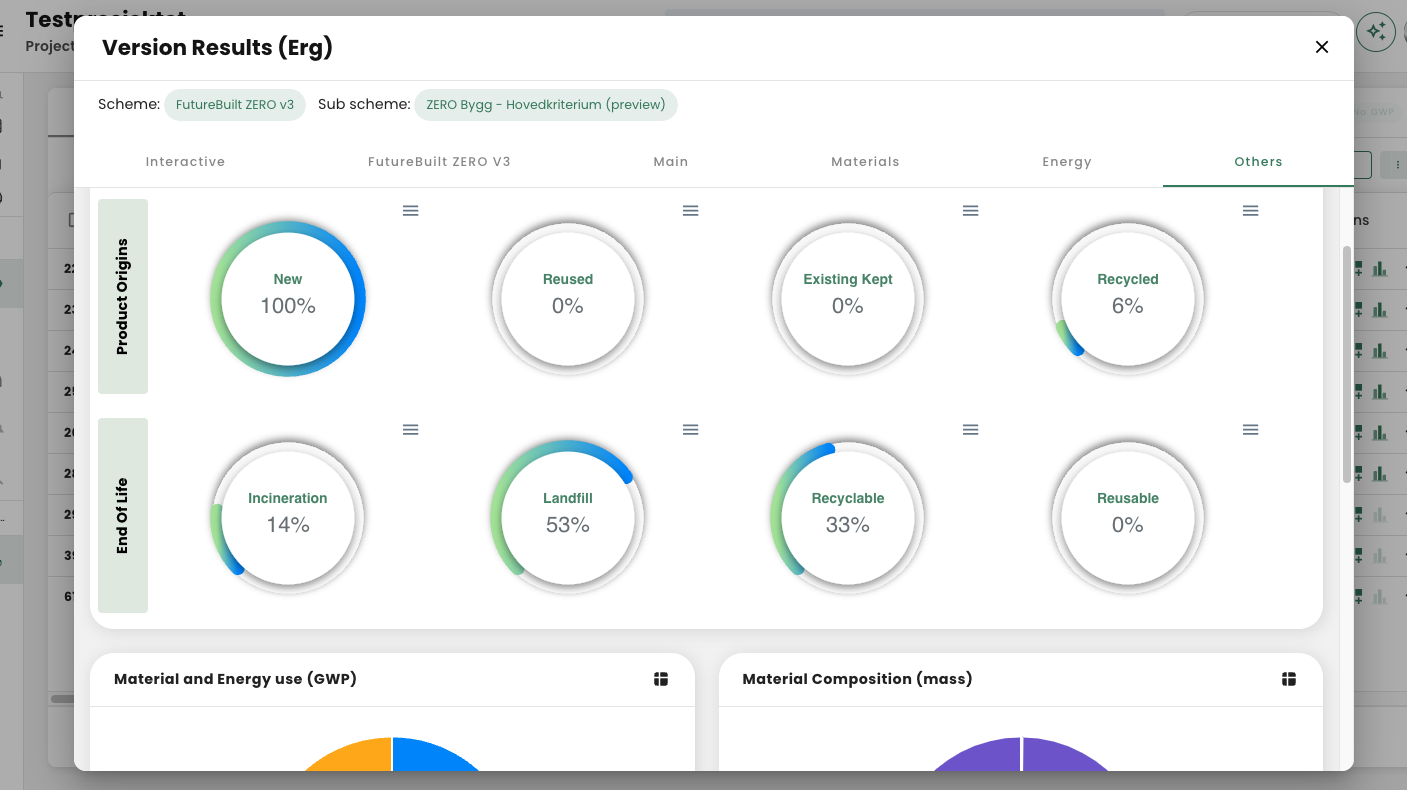Select the Others tab
The image size is (1407, 790).
point(1258,161)
